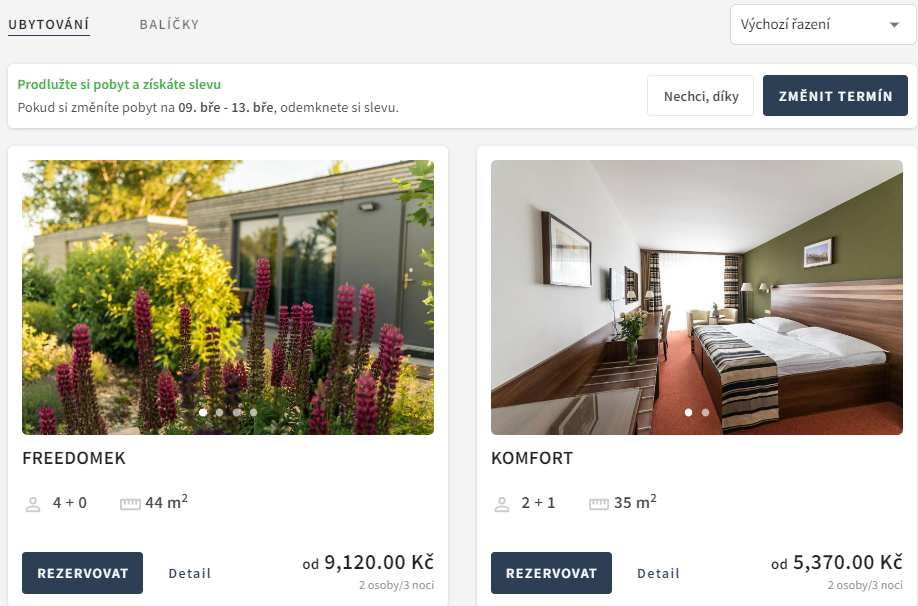Image resolution: width=918 pixels, height=606 pixels.
Task: Reserve the FREEDOMEK accommodation
Action: pyautogui.click(x=83, y=573)
